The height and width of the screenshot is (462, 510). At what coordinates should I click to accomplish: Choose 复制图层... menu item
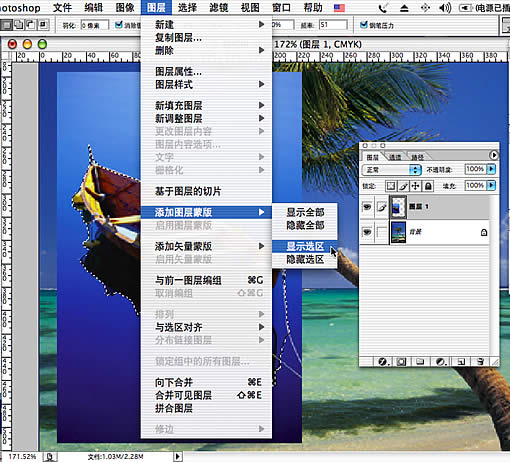[x=206, y=38]
